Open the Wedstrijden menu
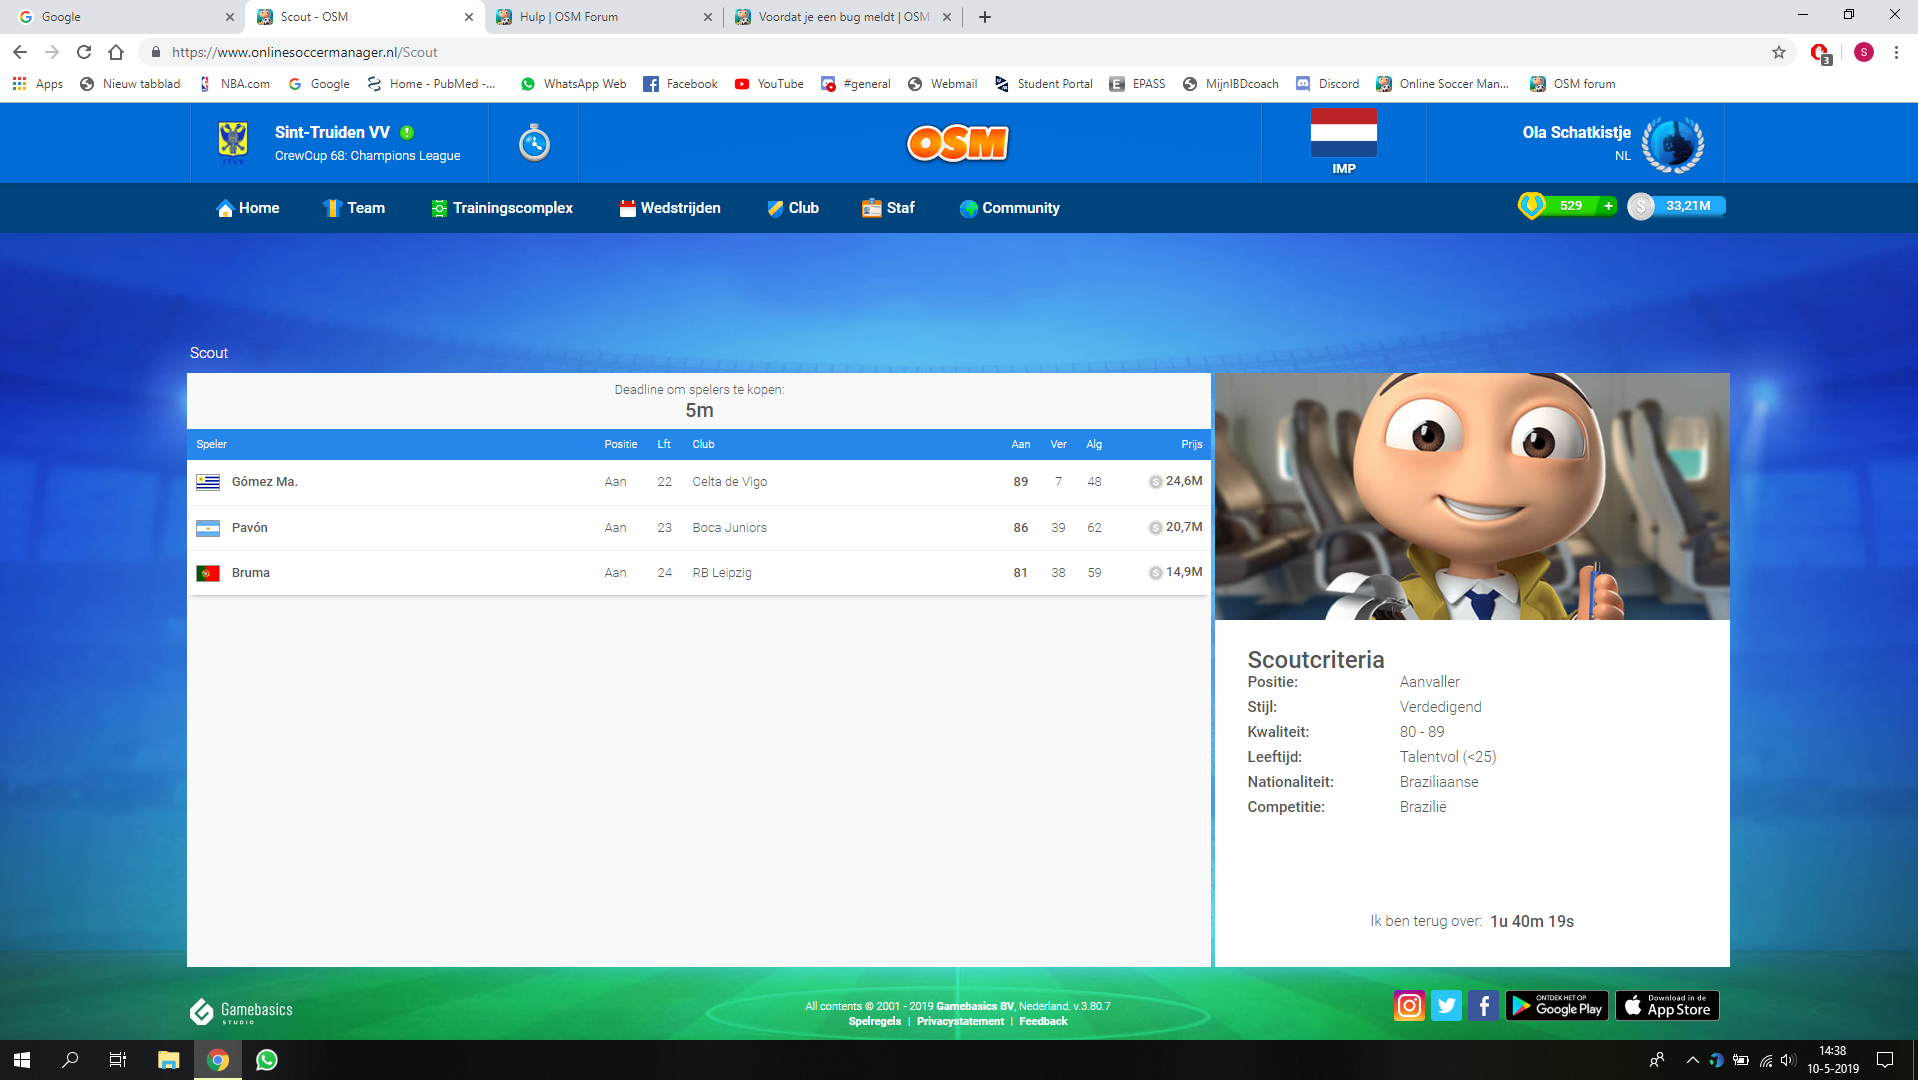This screenshot has height=1080, width=1918. click(670, 208)
